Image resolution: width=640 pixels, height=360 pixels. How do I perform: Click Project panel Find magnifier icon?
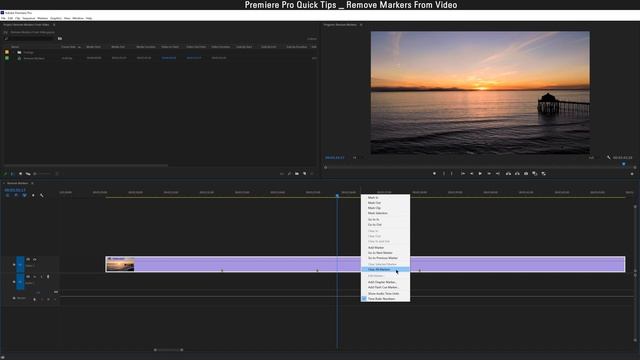point(289,174)
